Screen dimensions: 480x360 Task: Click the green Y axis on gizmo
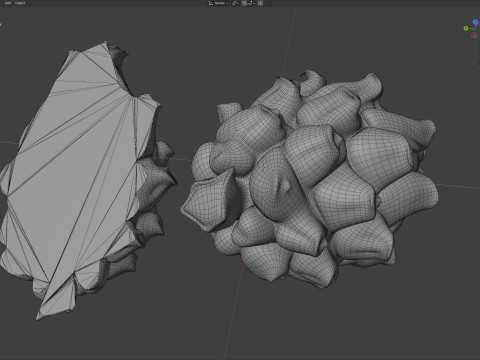pos(466,28)
